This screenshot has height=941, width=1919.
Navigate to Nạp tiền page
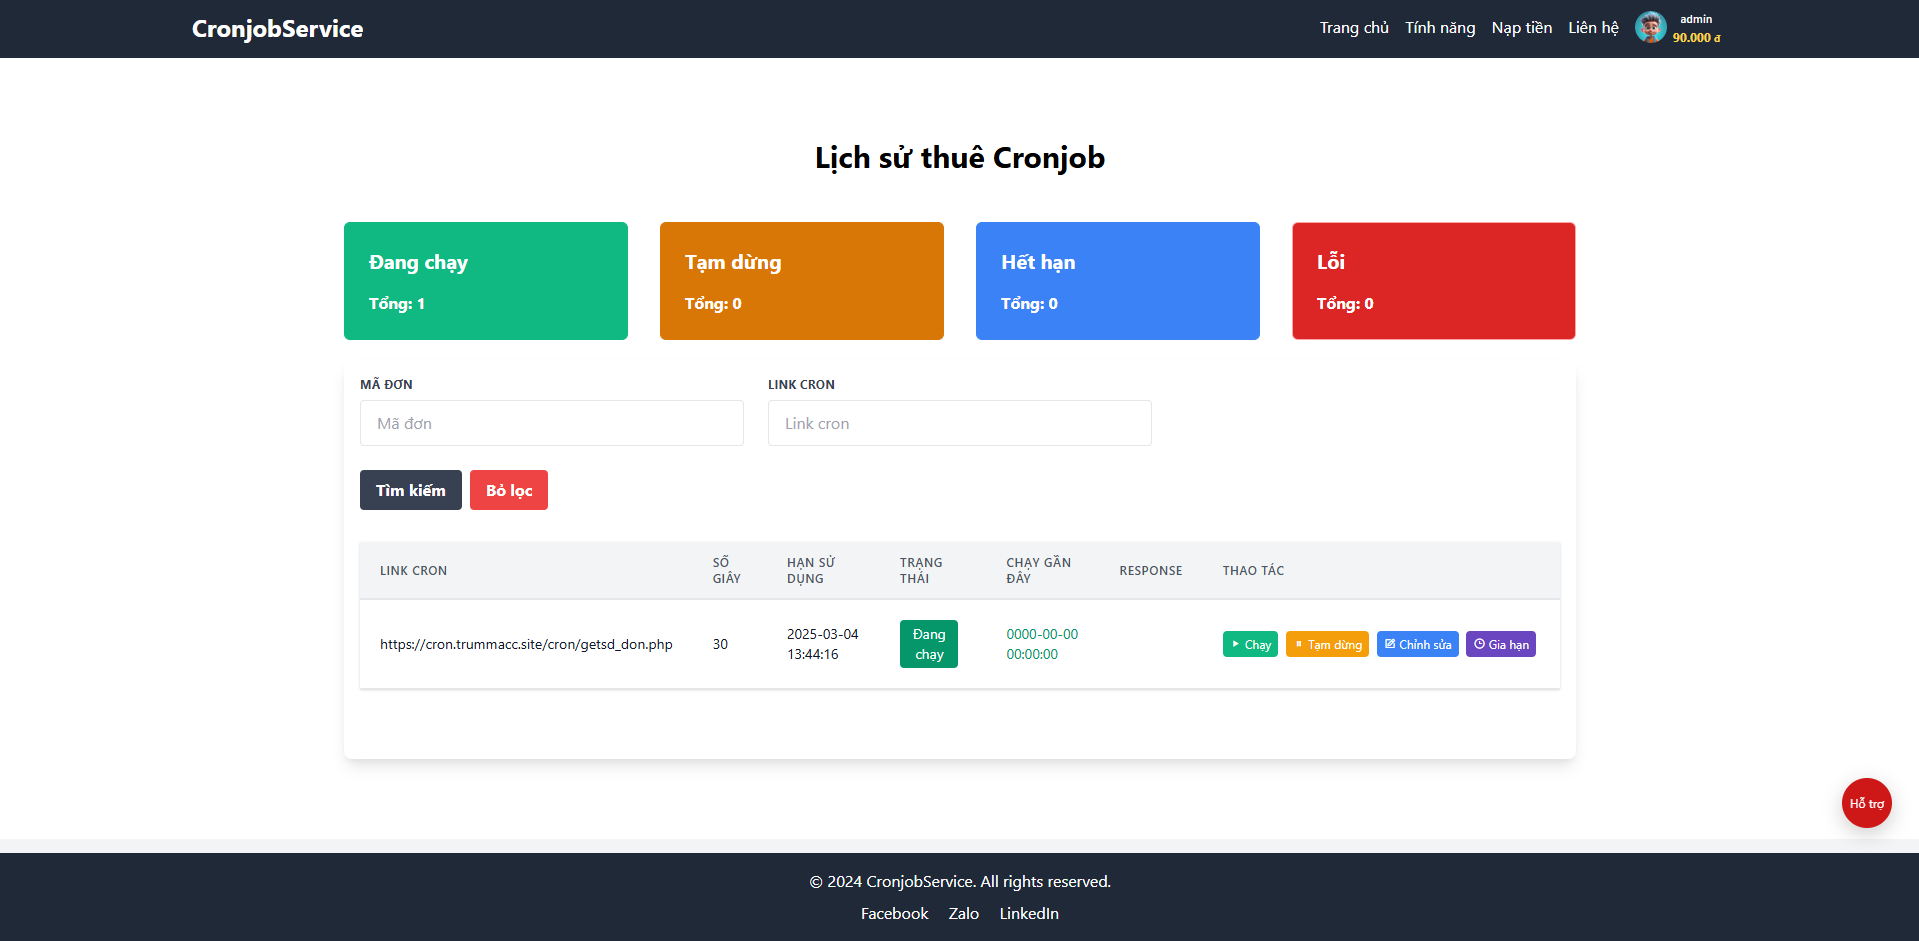[1521, 28]
